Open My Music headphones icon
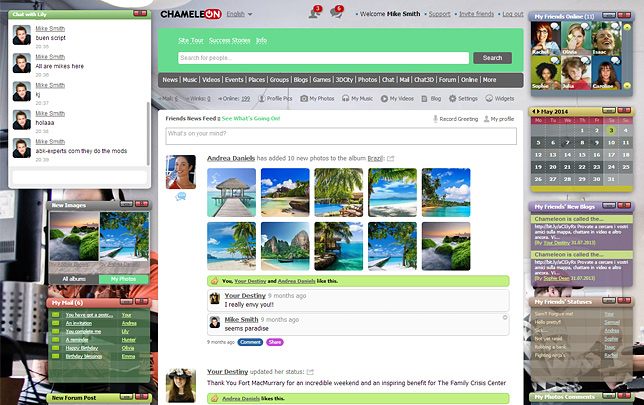644x405 pixels. 345,99
